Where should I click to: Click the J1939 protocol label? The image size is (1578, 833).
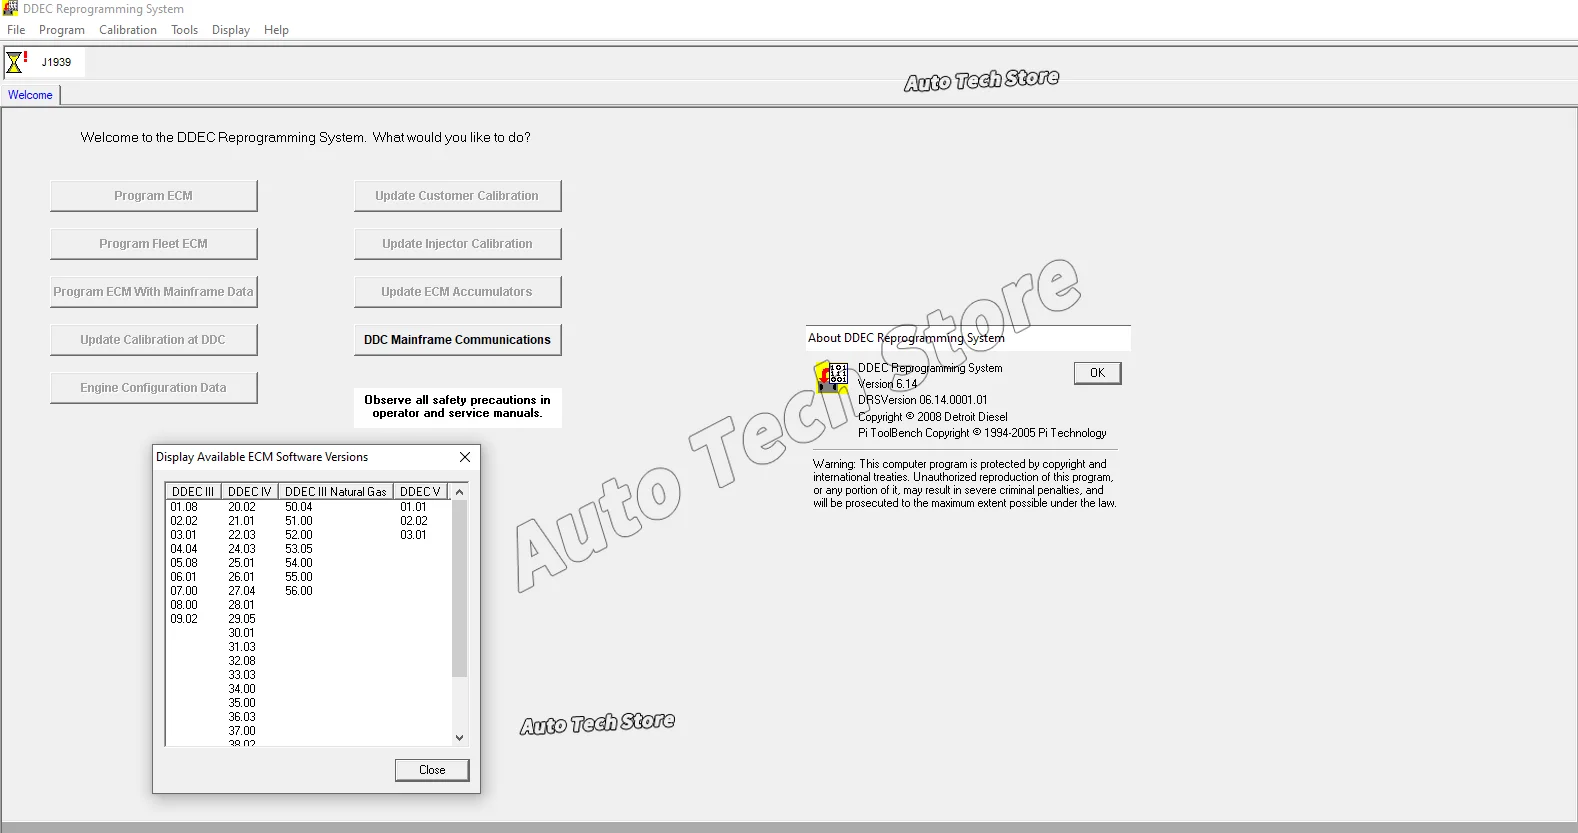click(x=56, y=62)
